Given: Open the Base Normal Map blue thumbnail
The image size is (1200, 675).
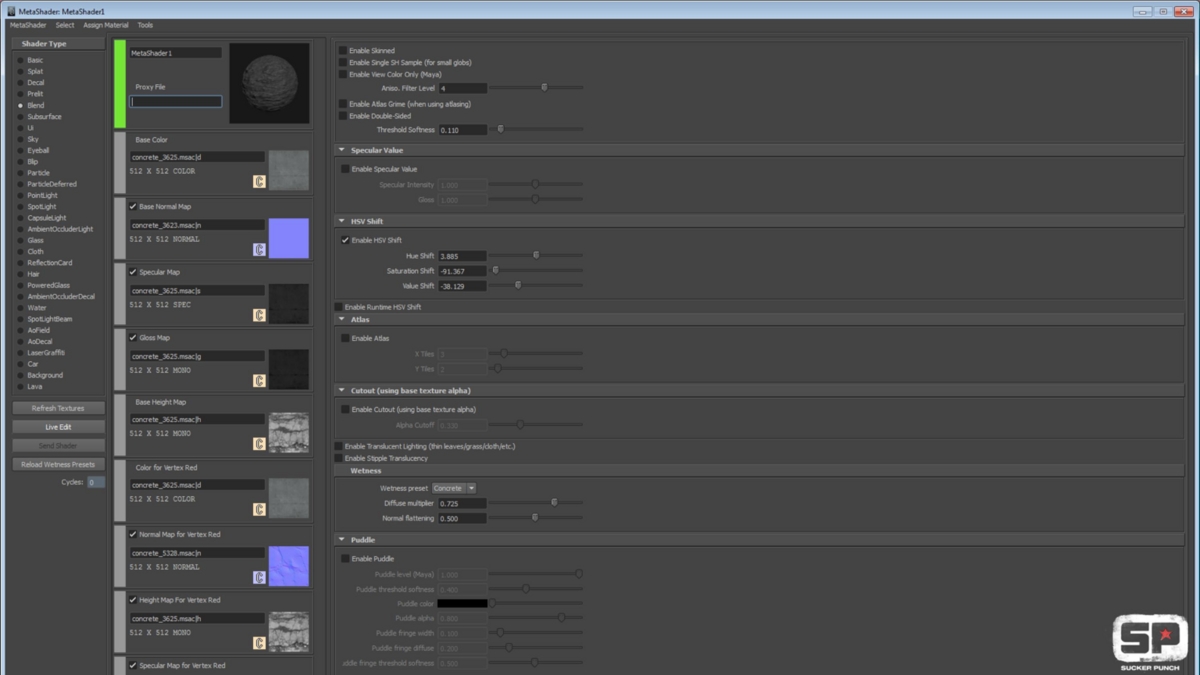Looking at the screenshot, I should tap(289, 238).
